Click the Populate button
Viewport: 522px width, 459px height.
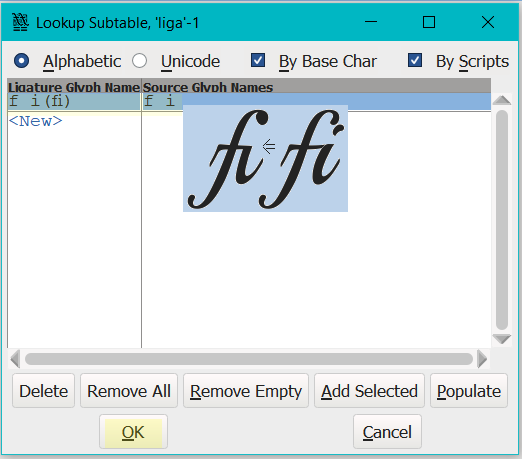[x=469, y=391]
